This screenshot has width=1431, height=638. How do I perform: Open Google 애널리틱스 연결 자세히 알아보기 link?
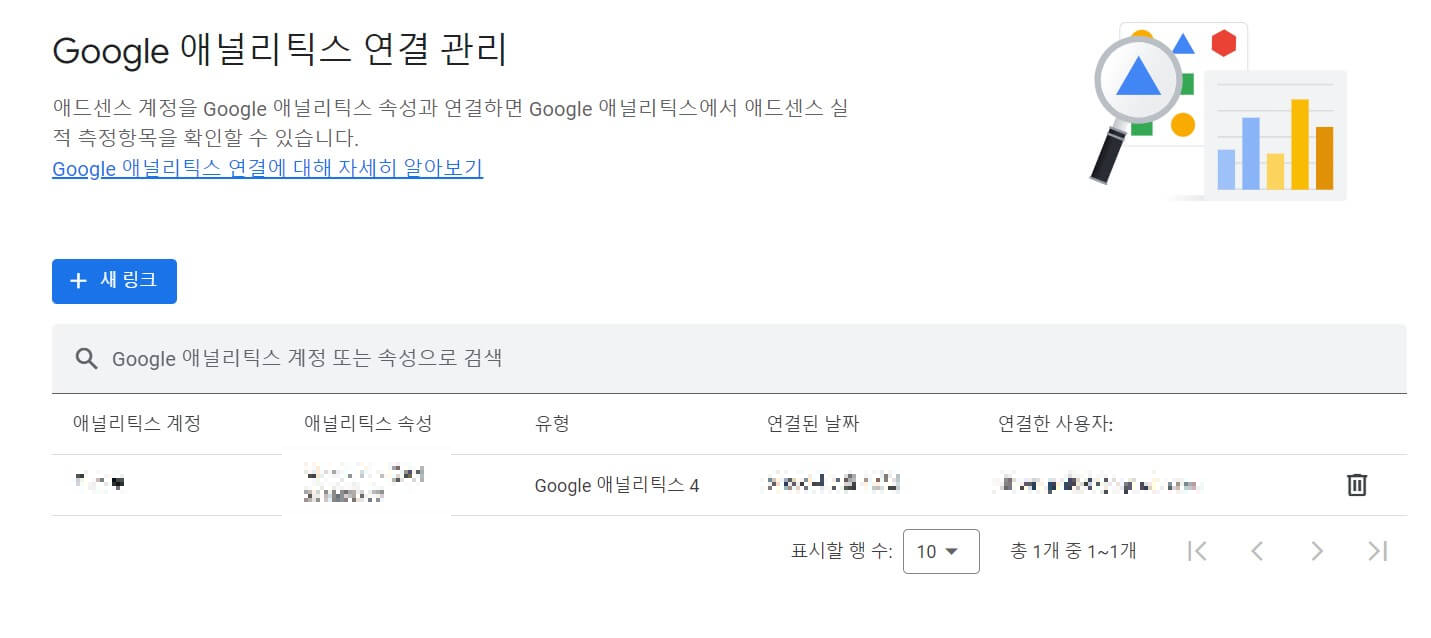pos(266,169)
